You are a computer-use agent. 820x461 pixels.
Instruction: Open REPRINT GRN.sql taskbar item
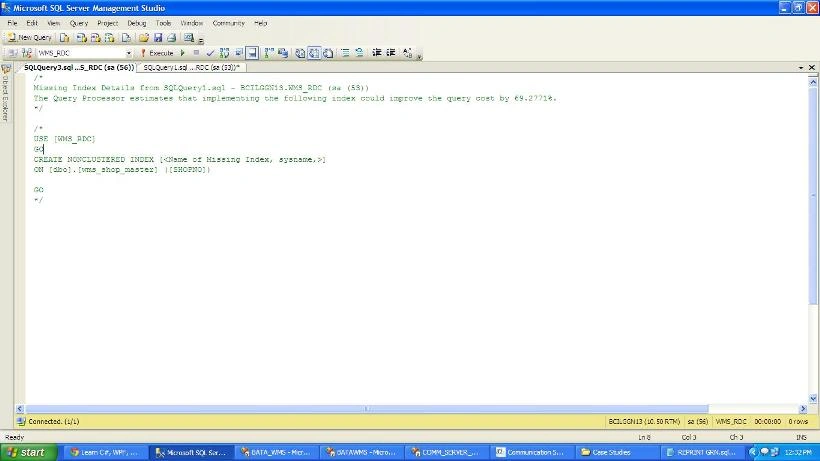[x=701, y=452]
